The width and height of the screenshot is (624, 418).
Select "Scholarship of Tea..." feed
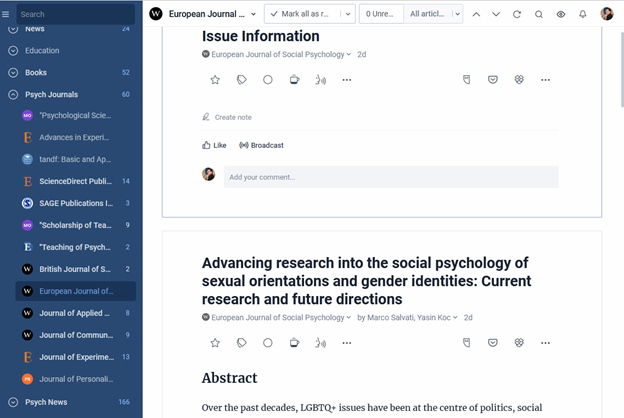(75, 225)
